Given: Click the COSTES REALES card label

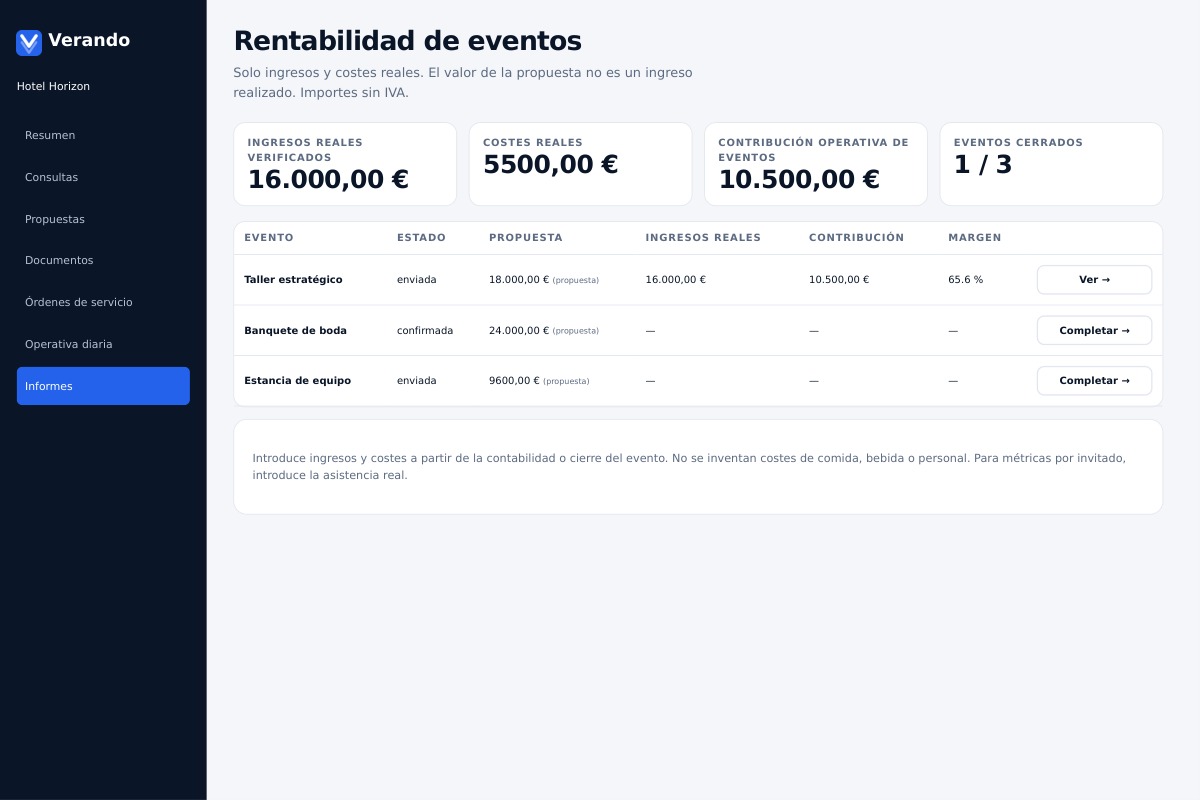Looking at the screenshot, I should click(x=533, y=143).
